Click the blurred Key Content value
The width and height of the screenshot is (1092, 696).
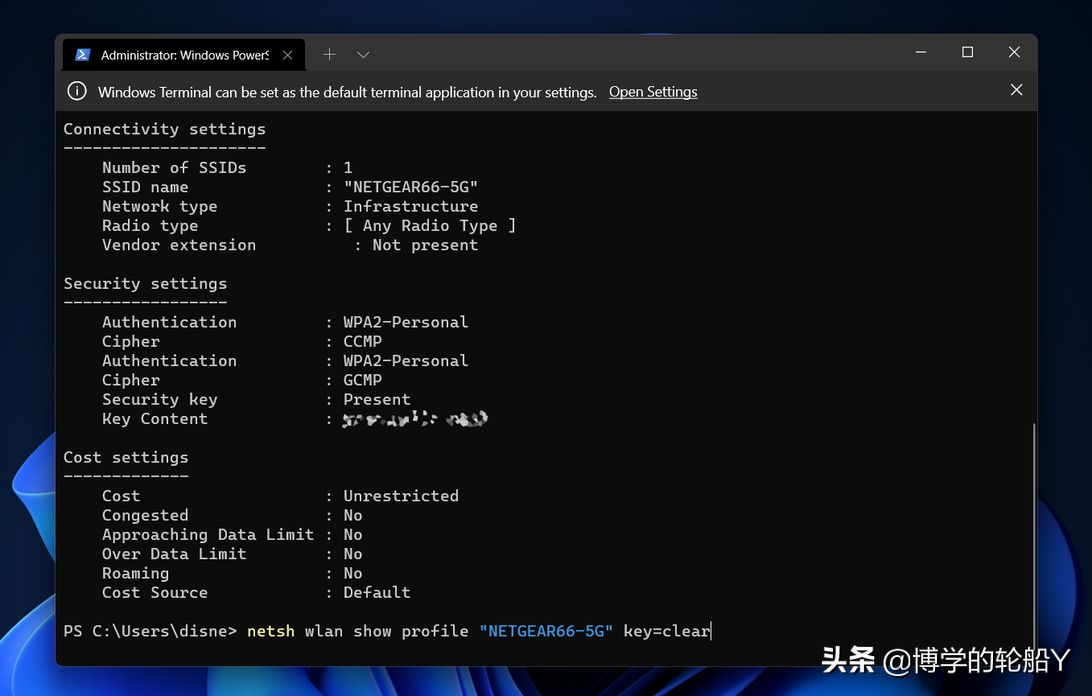(415, 419)
